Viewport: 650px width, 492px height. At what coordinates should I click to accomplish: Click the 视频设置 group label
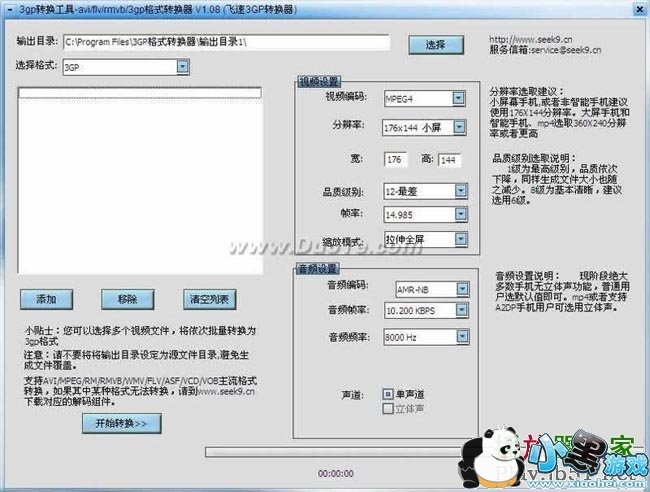[x=319, y=82]
